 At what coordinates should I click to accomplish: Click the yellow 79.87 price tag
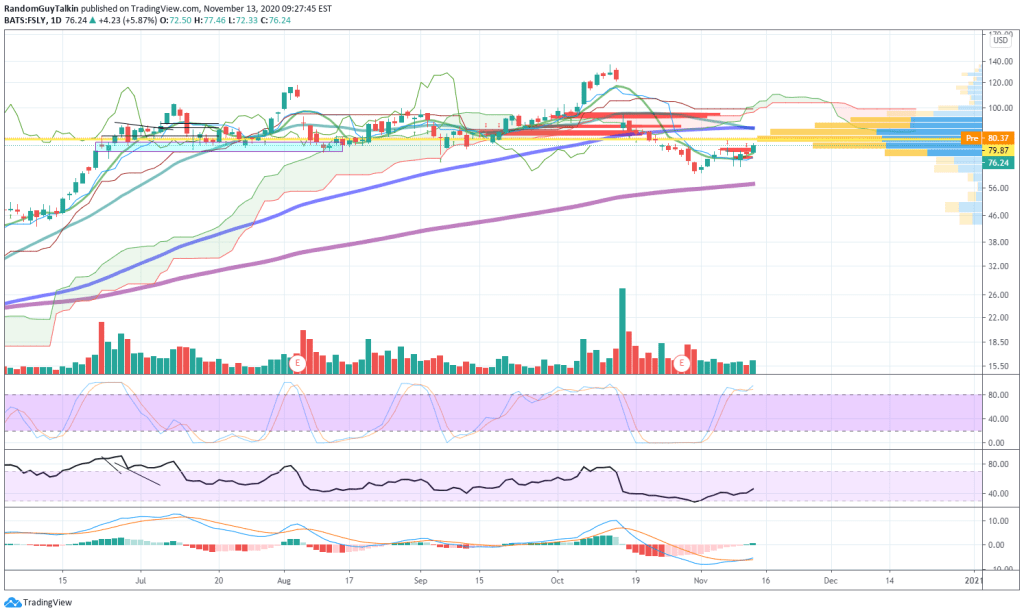996,150
